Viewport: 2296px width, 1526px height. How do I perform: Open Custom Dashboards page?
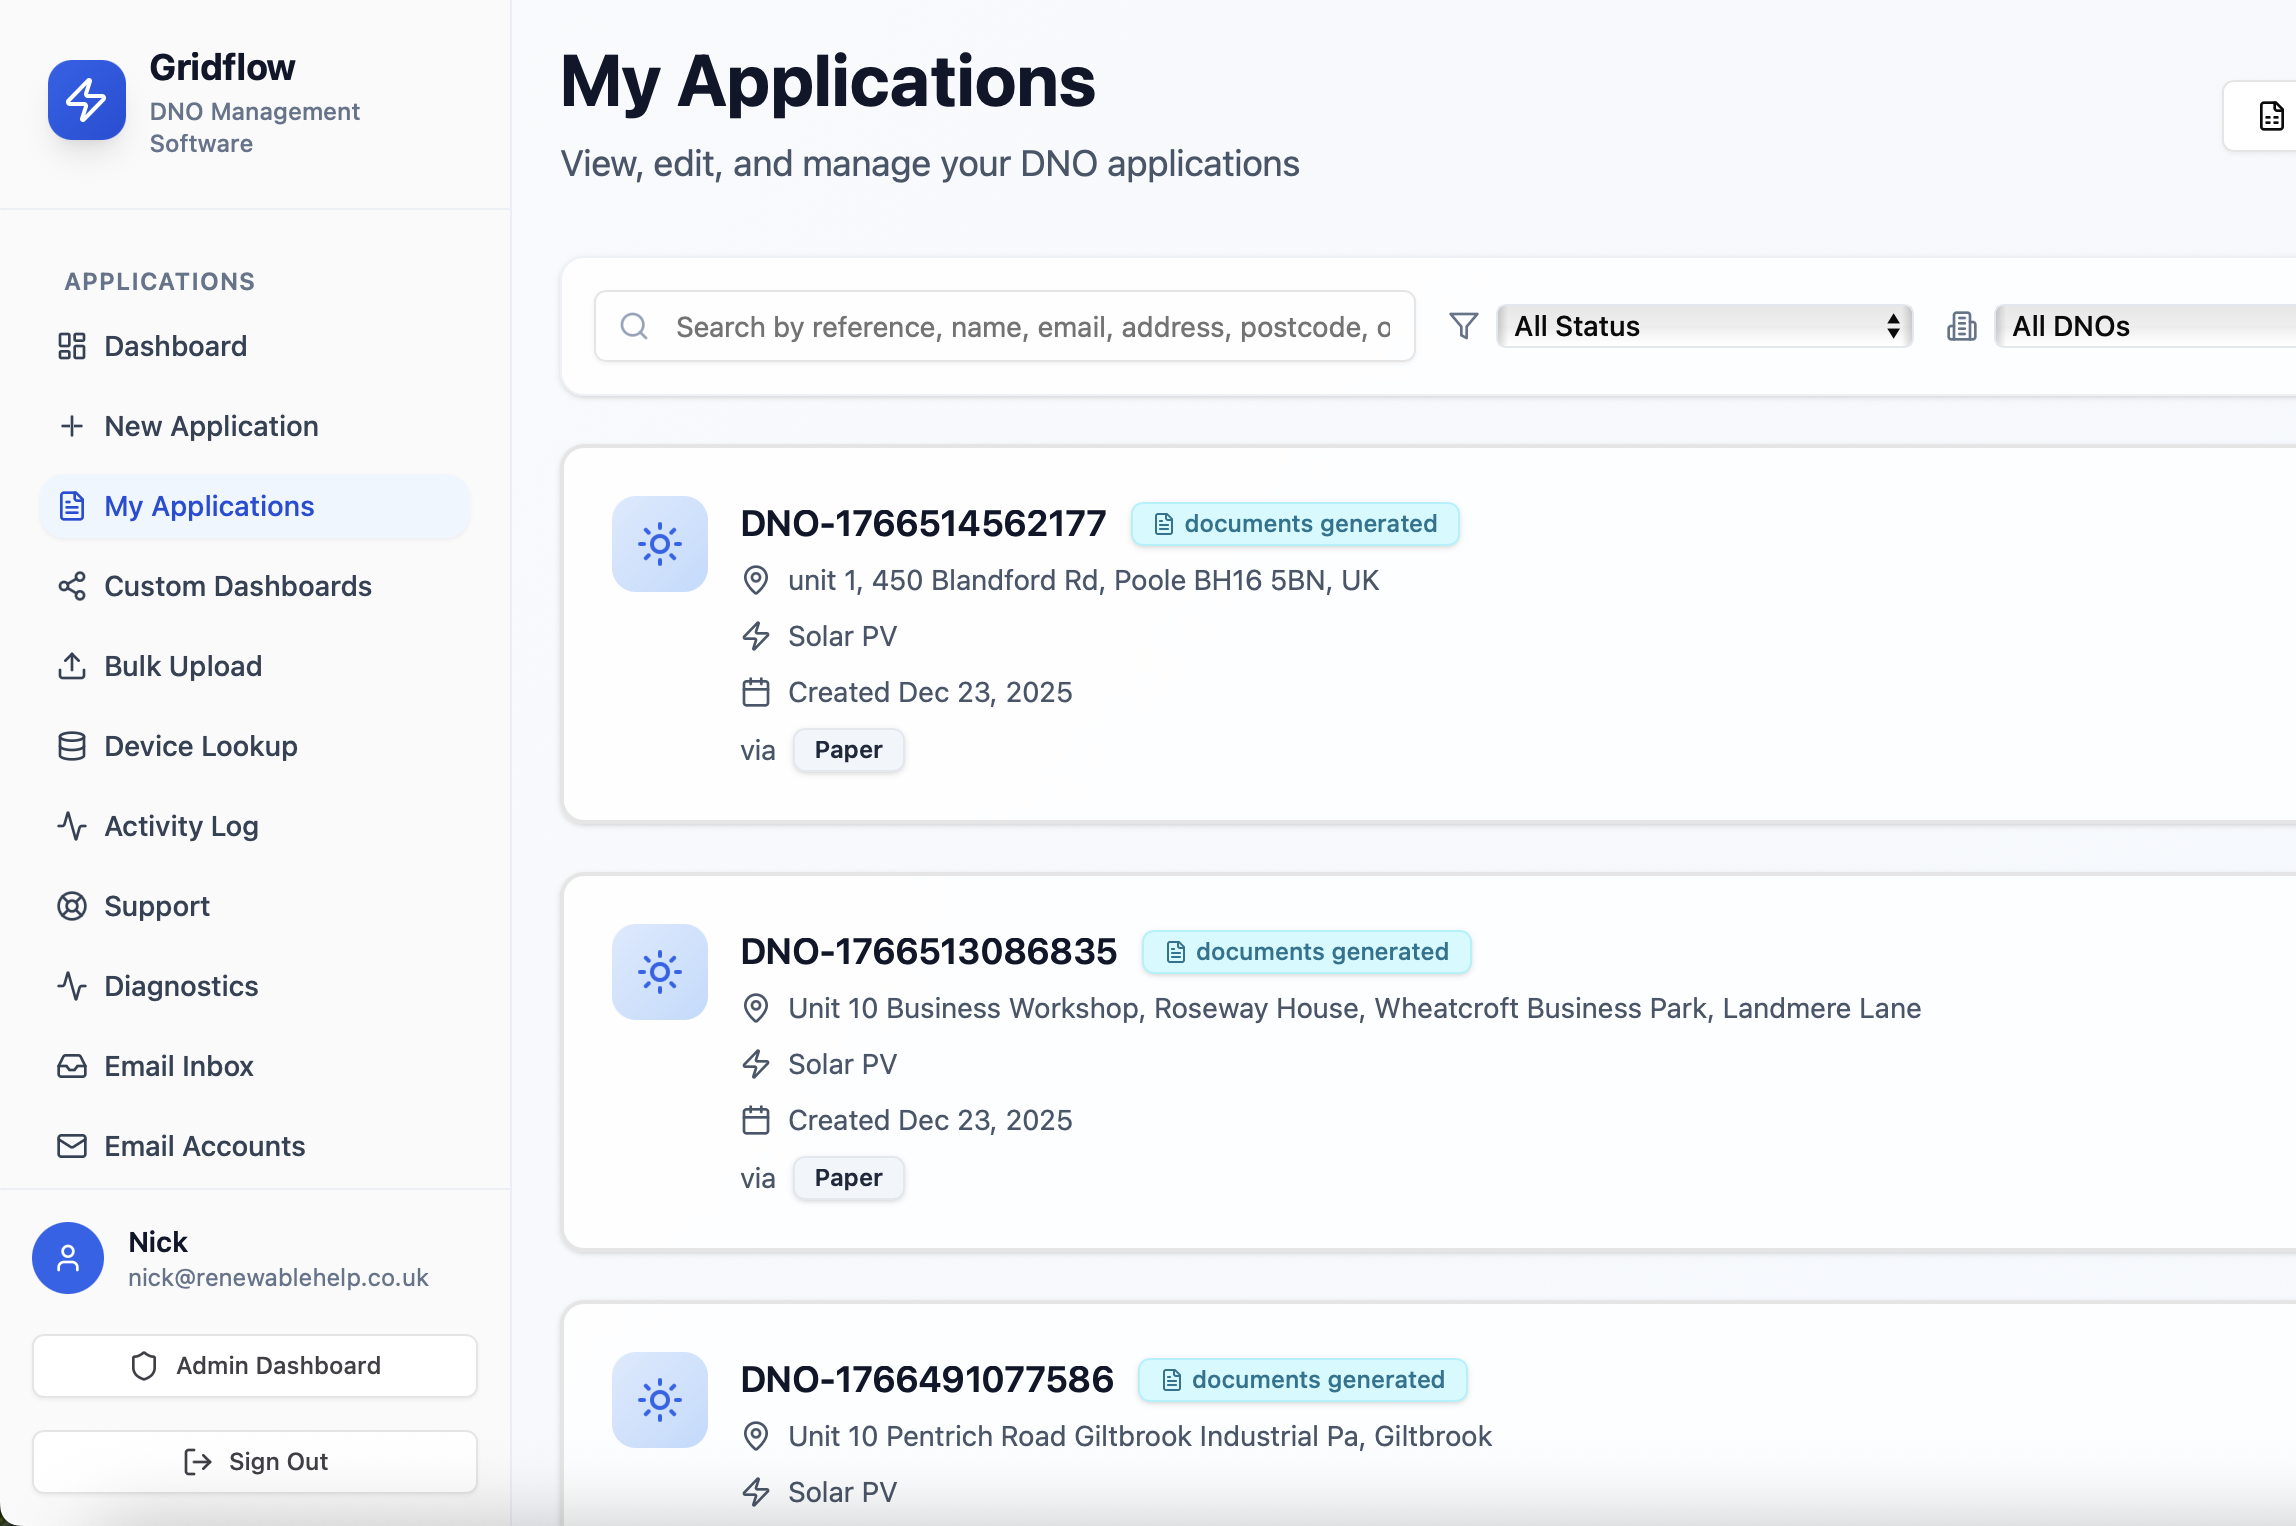(x=237, y=586)
